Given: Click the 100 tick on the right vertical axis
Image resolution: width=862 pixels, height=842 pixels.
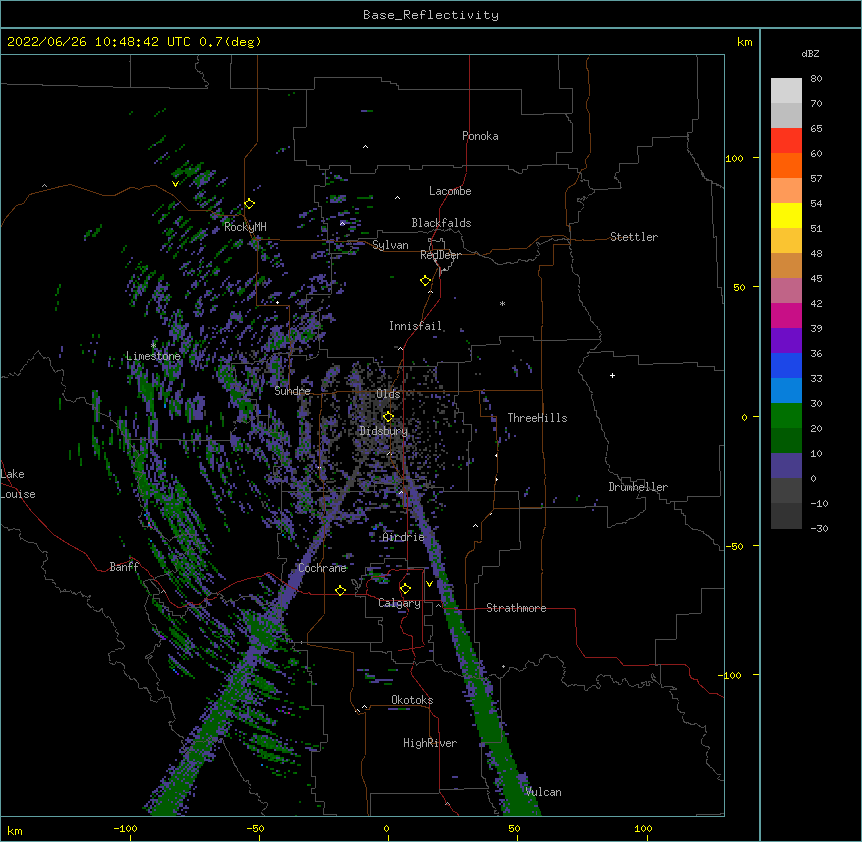Looking at the screenshot, I should point(734,159).
